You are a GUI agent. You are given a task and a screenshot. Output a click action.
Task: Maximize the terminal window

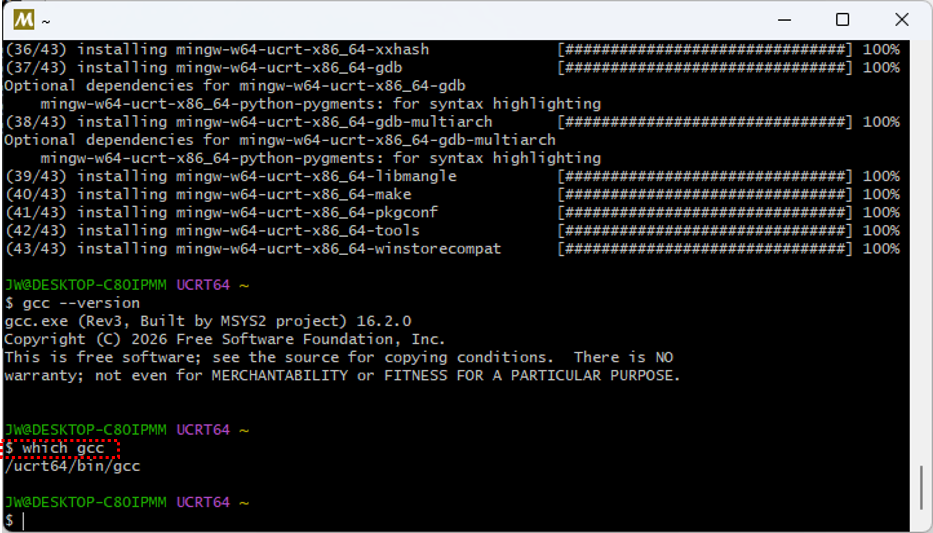[843, 20]
